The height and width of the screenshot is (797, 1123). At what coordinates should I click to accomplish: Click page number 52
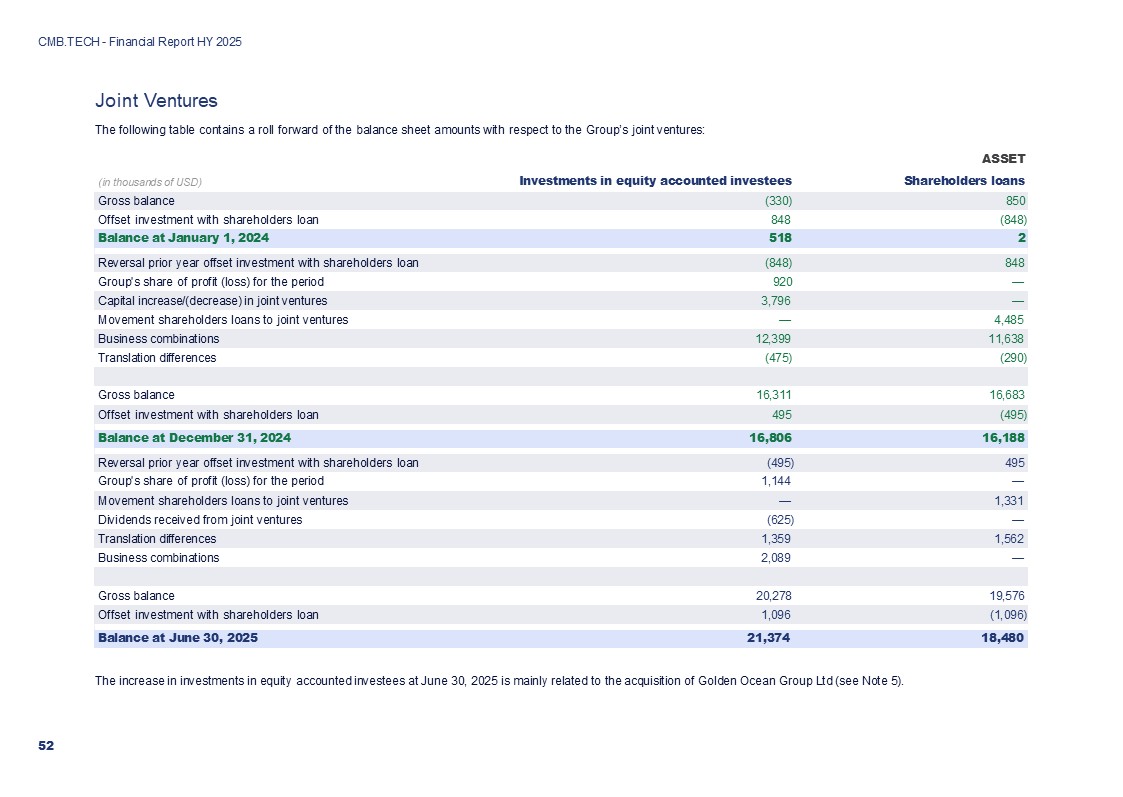(46, 745)
